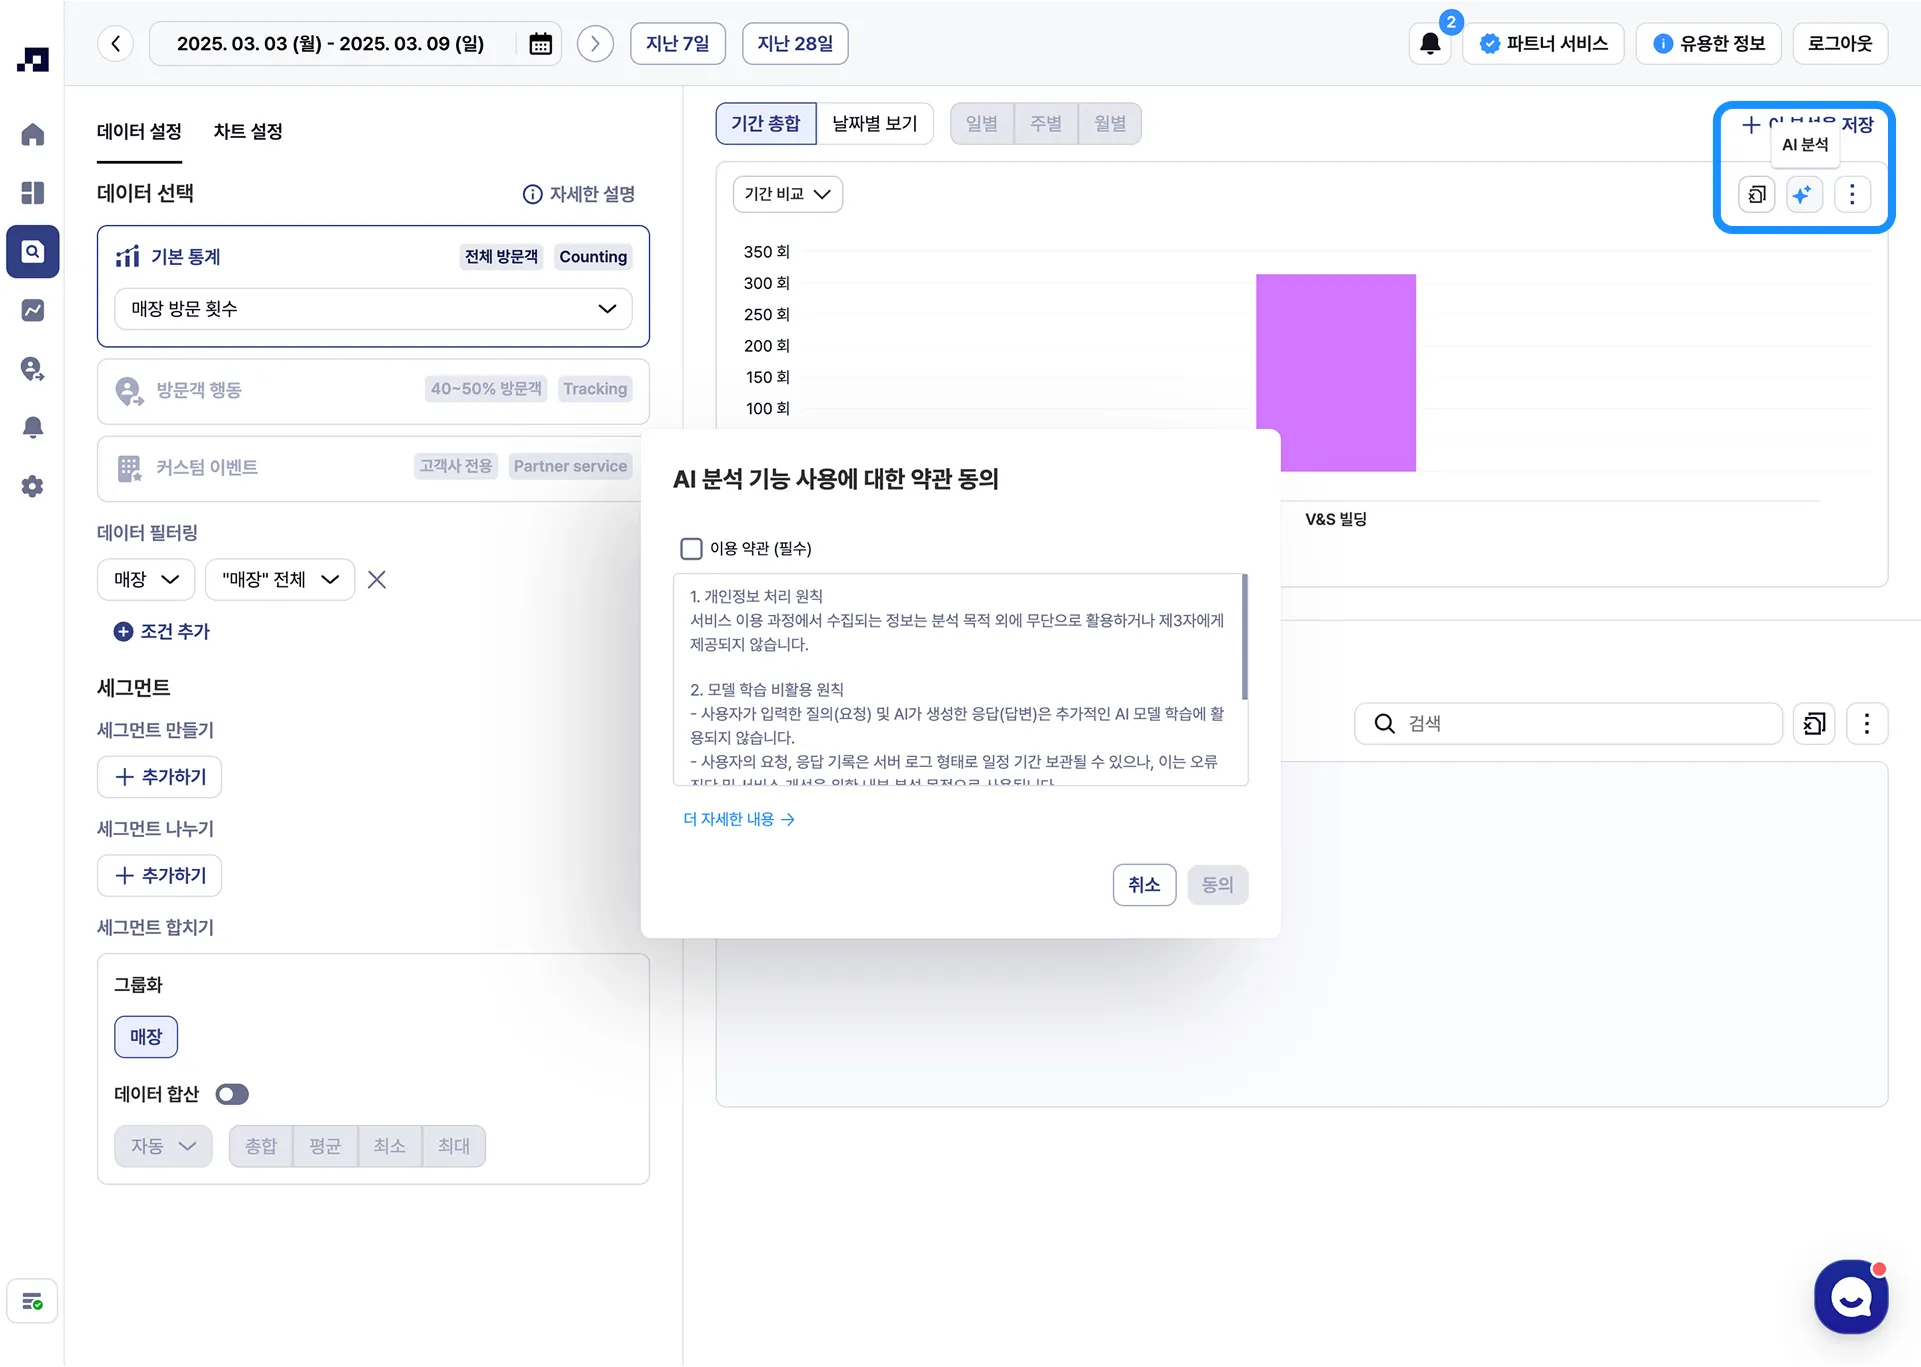Check the 이용 약관 (필수) checkbox
The height and width of the screenshot is (1367, 1921).
pos(691,549)
